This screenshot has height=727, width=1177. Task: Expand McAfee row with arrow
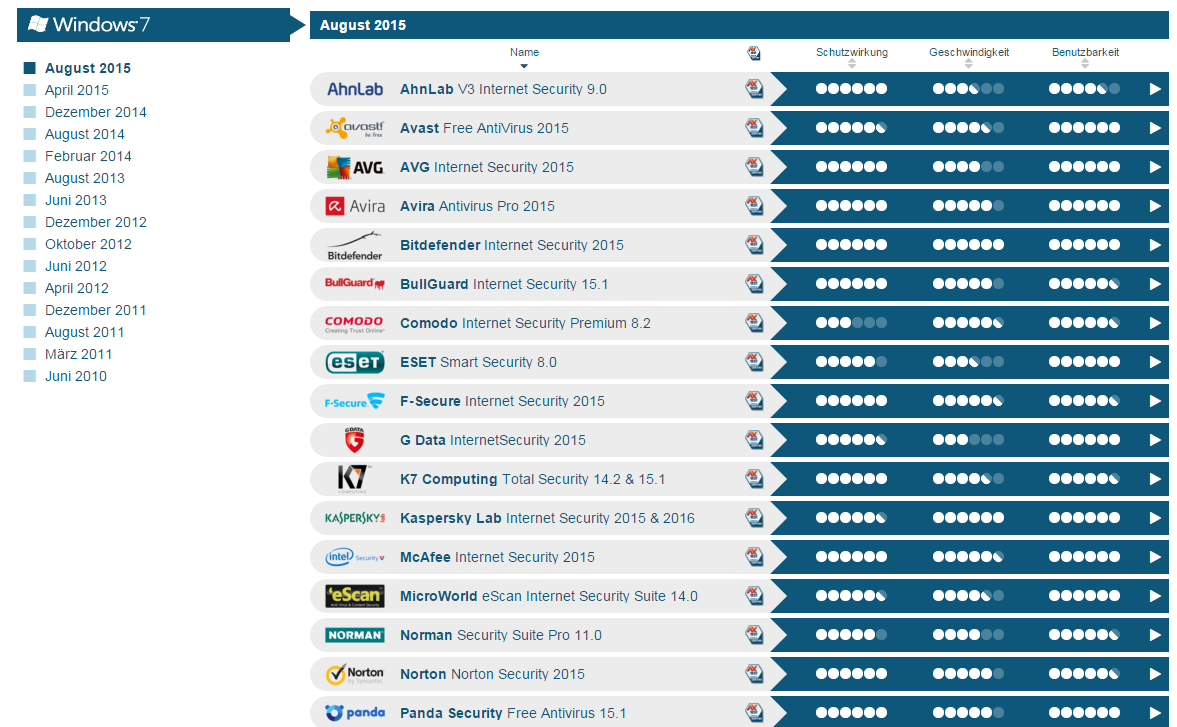[1154, 557]
